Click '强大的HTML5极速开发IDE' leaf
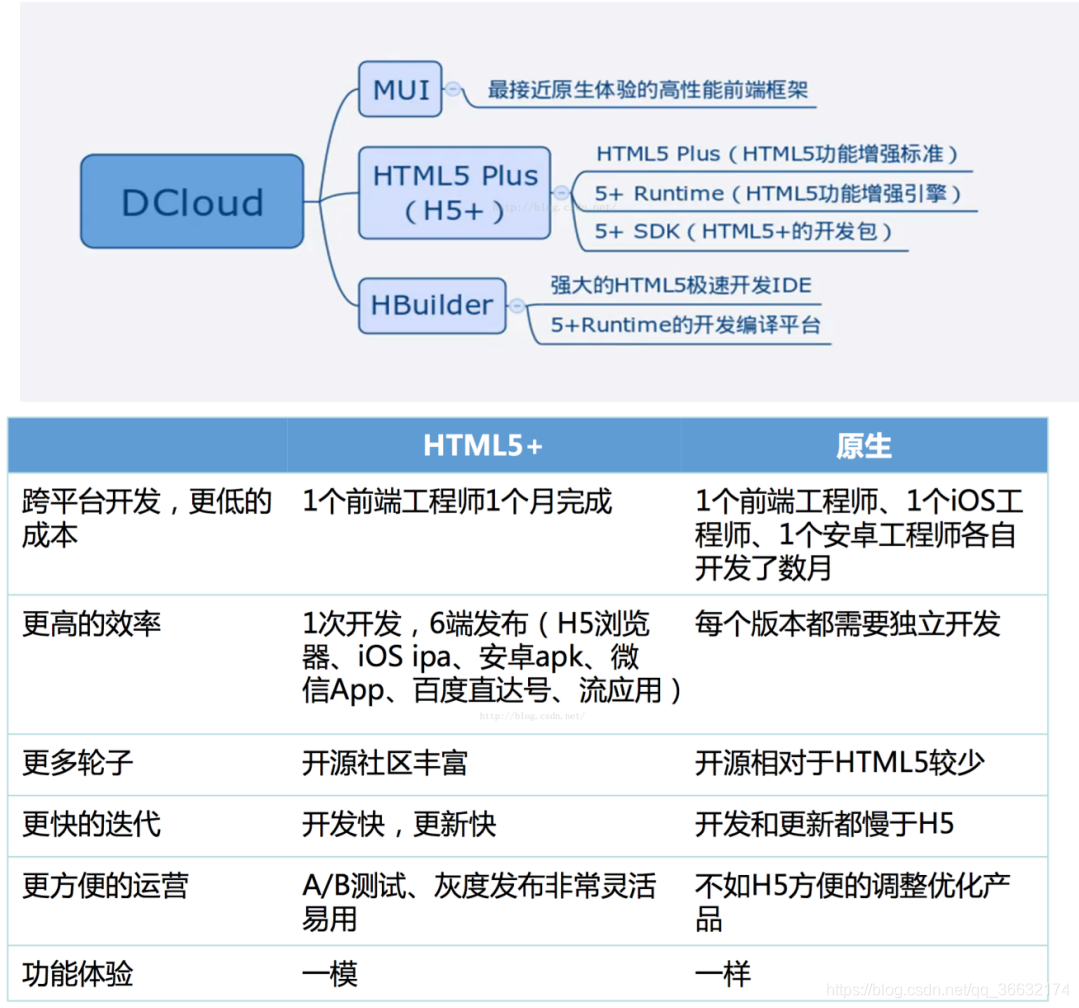 (x=681, y=285)
